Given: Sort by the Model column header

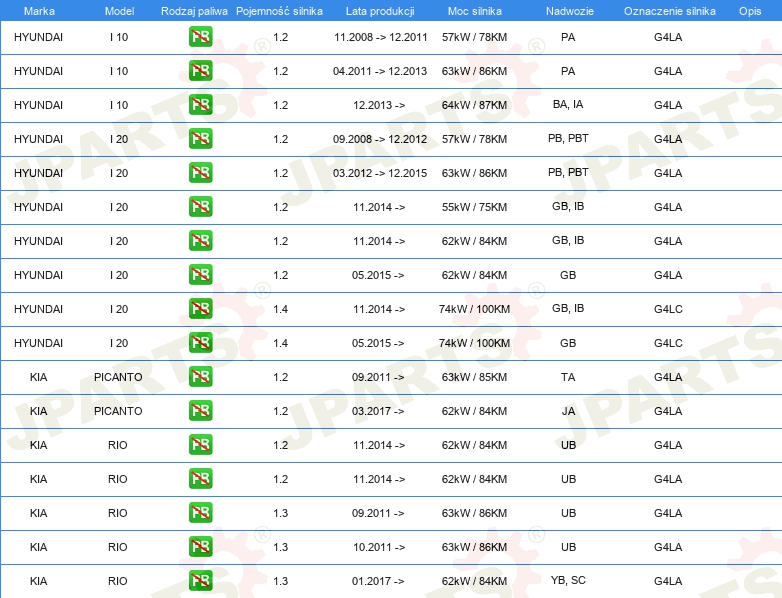Looking at the screenshot, I should tap(119, 11).
